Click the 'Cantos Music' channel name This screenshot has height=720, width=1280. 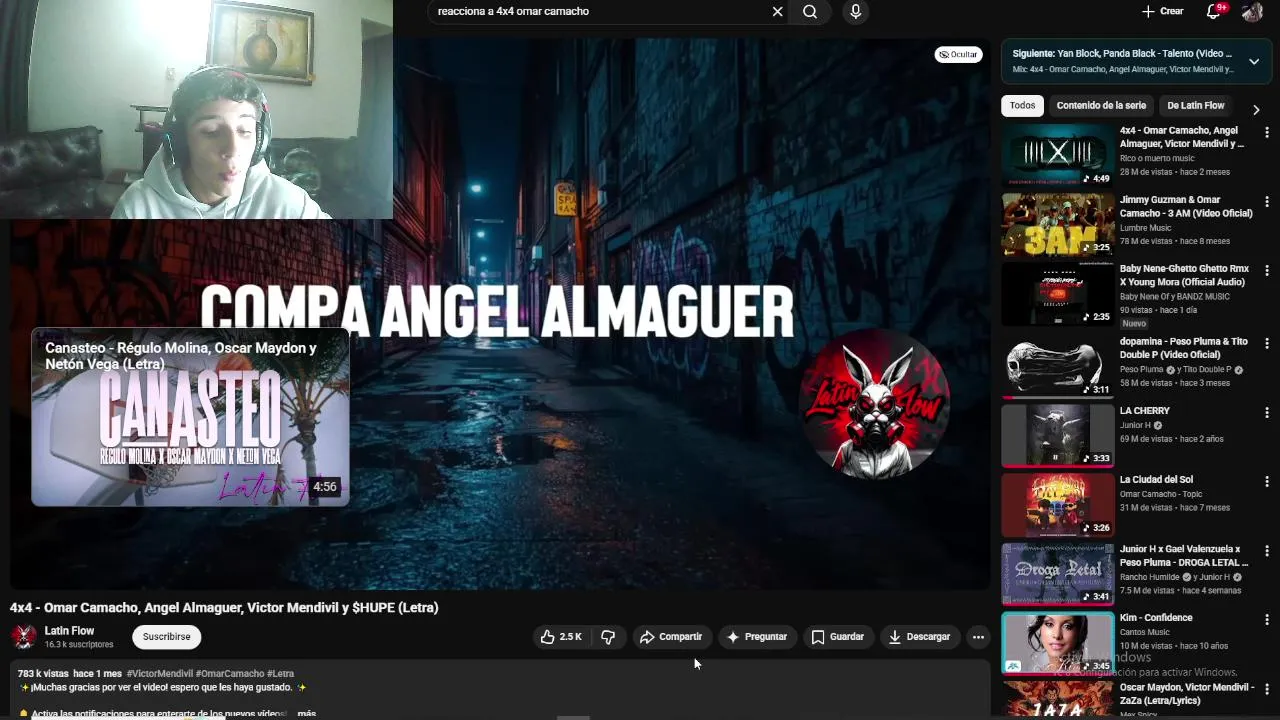click(x=1145, y=632)
